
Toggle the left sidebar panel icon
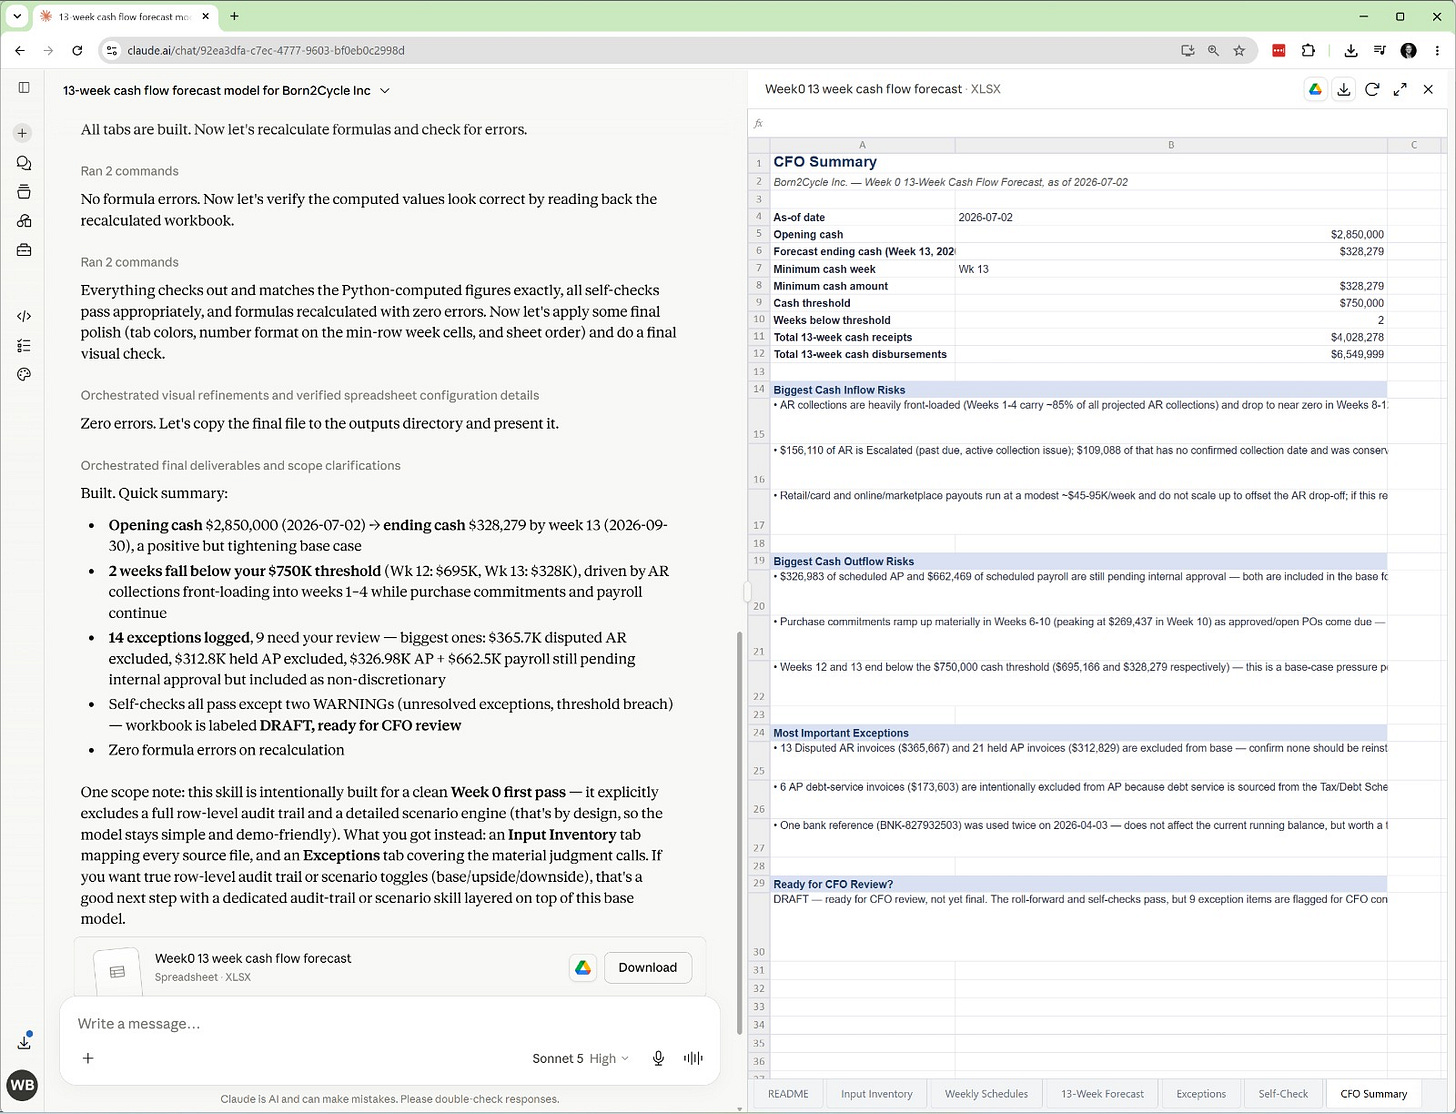(24, 88)
